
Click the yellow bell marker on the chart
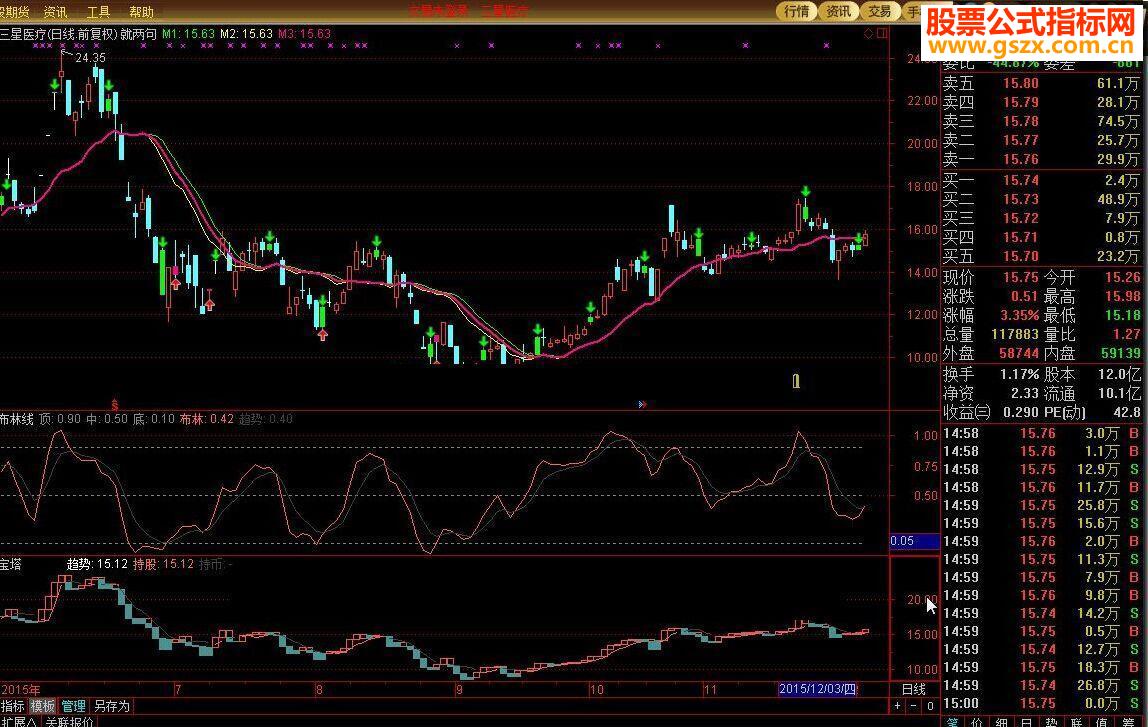(796, 381)
